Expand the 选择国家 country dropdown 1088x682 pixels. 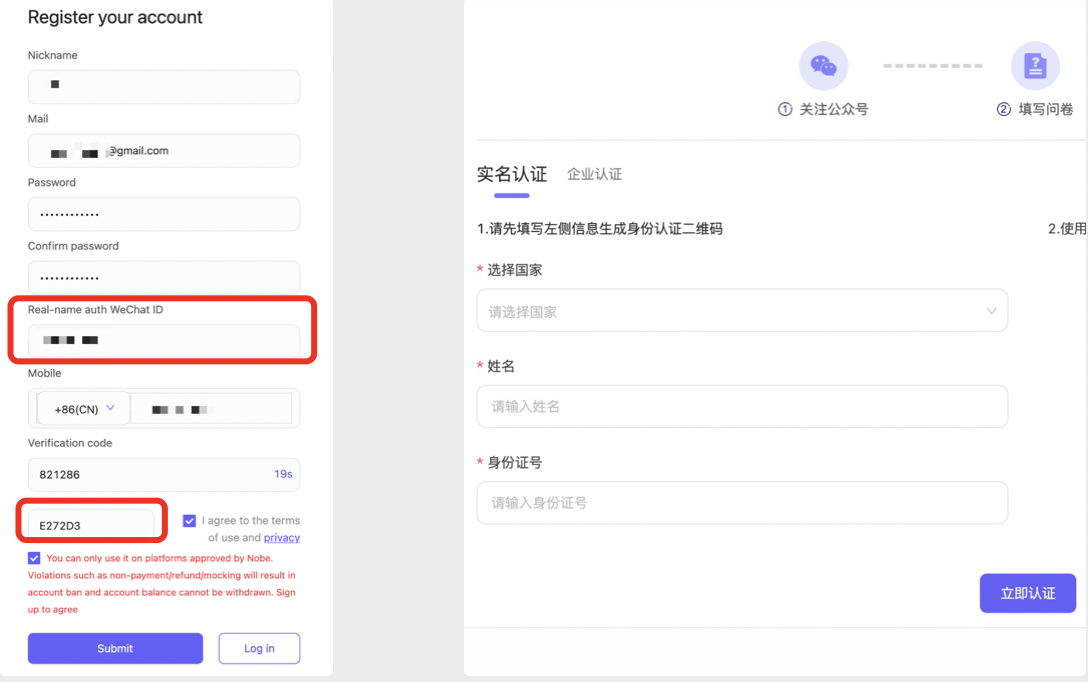point(741,311)
